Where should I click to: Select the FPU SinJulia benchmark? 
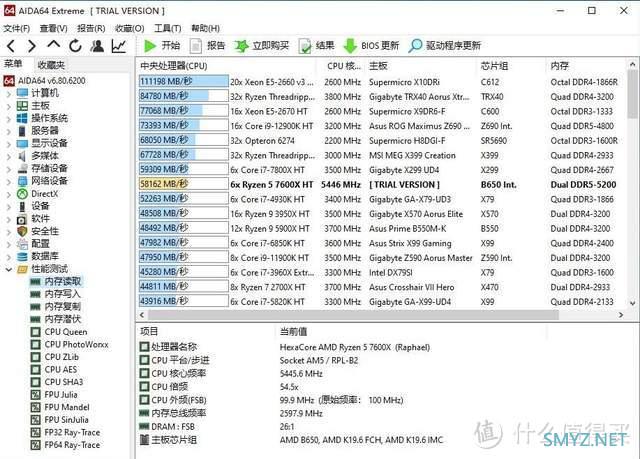click(60, 420)
